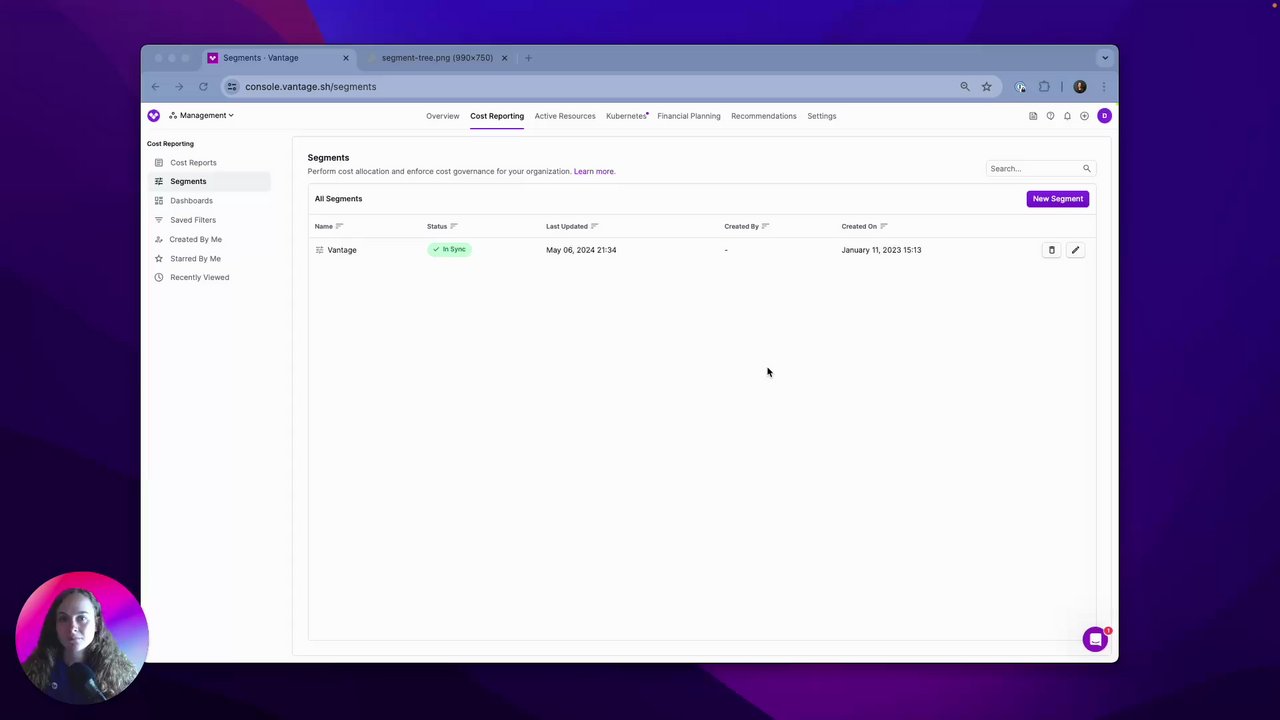1280x720 pixels.
Task: Click the browser forward arrow
Action: point(179,87)
